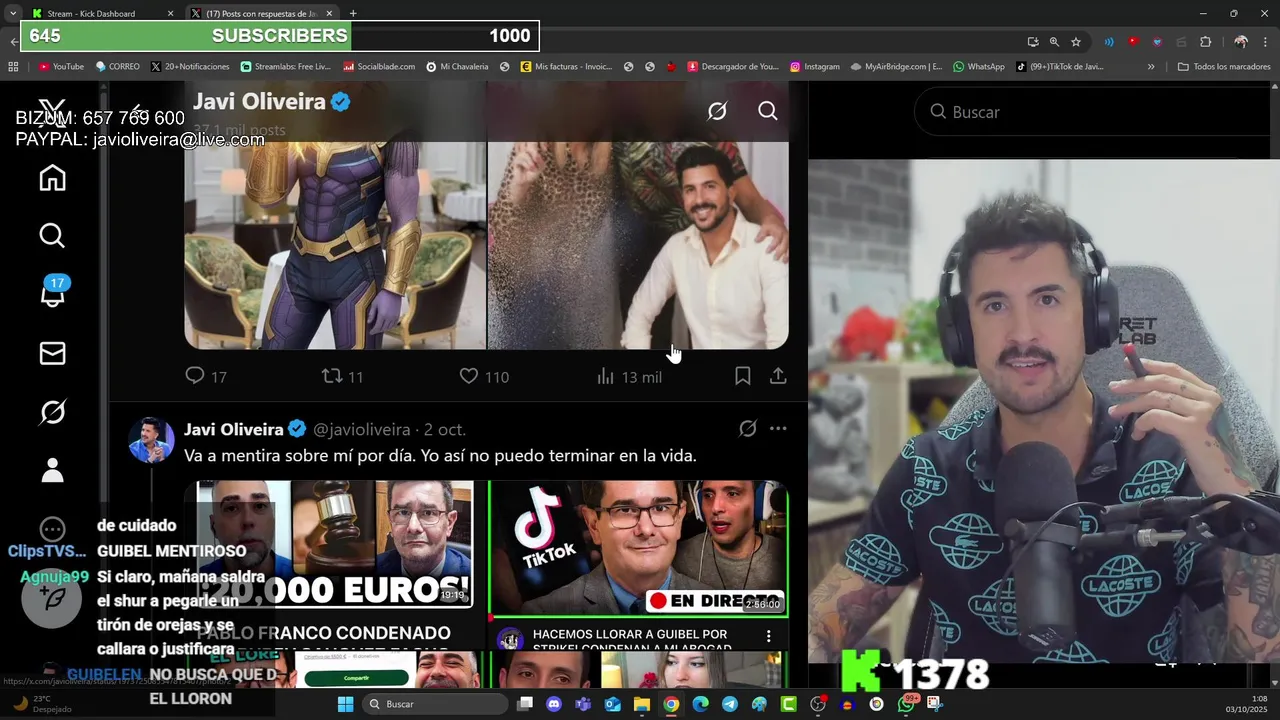Image resolution: width=1280 pixels, height=720 pixels.
Task: Reply to the post with 17 comments
Action: tap(206, 376)
